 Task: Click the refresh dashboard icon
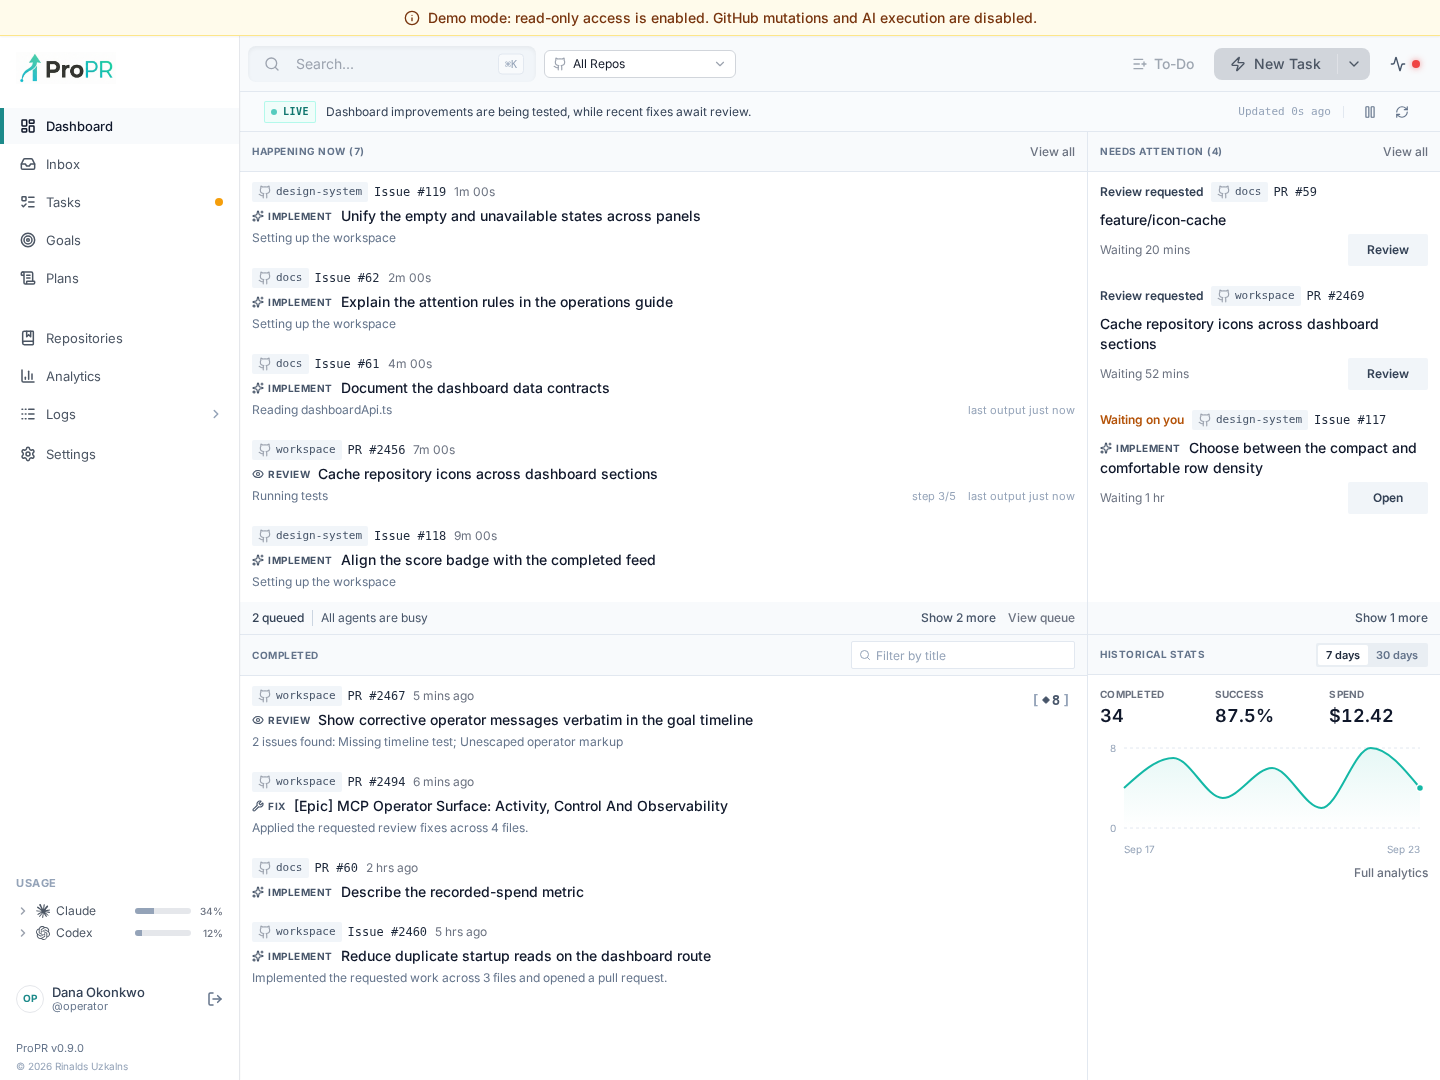tap(1402, 112)
